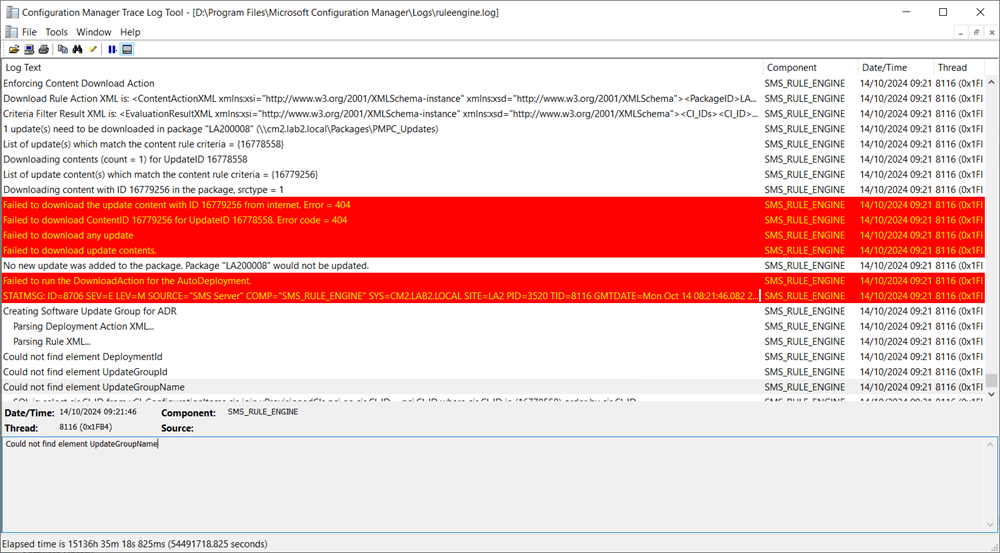Select 'Could not find element DeploymentId' row
This screenshot has height=553, width=1000.
click(x=492, y=357)
